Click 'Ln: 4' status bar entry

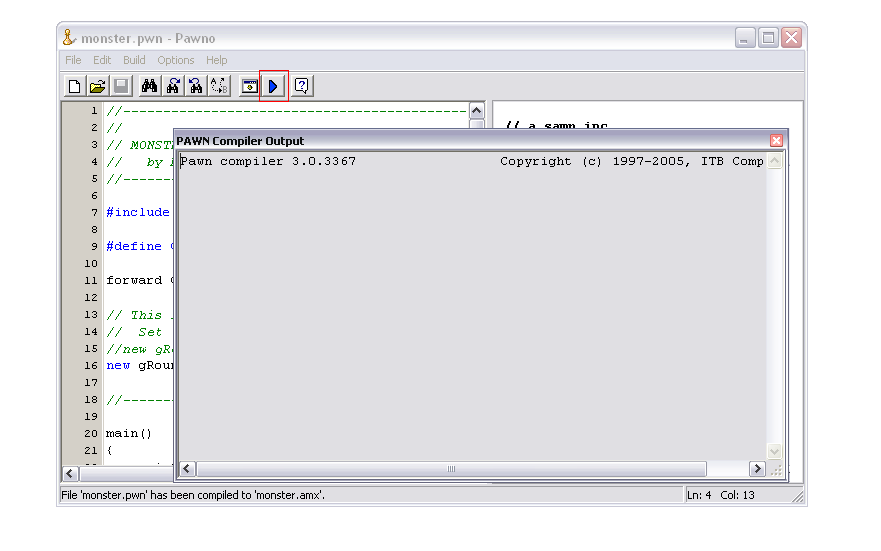click(x=699, y=495)
